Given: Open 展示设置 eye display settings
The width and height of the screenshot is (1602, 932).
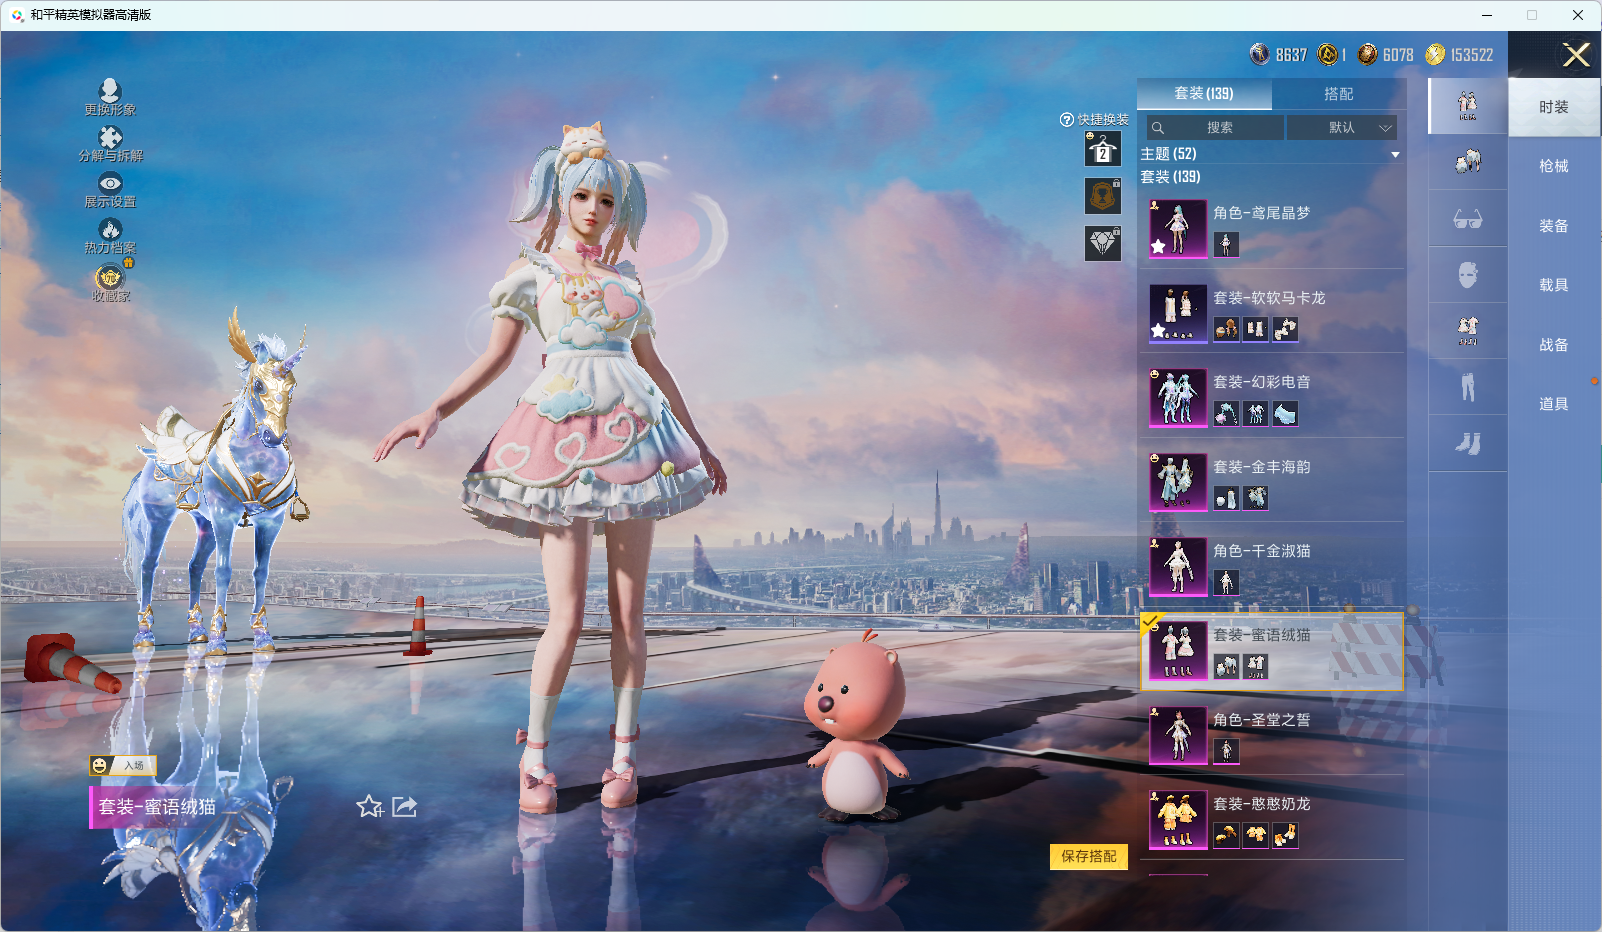Looking at the screenshot, I should click(110, 184).
